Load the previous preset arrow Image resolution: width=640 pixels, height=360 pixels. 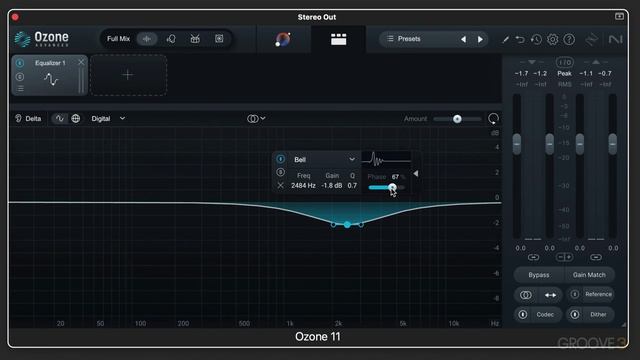463,39
